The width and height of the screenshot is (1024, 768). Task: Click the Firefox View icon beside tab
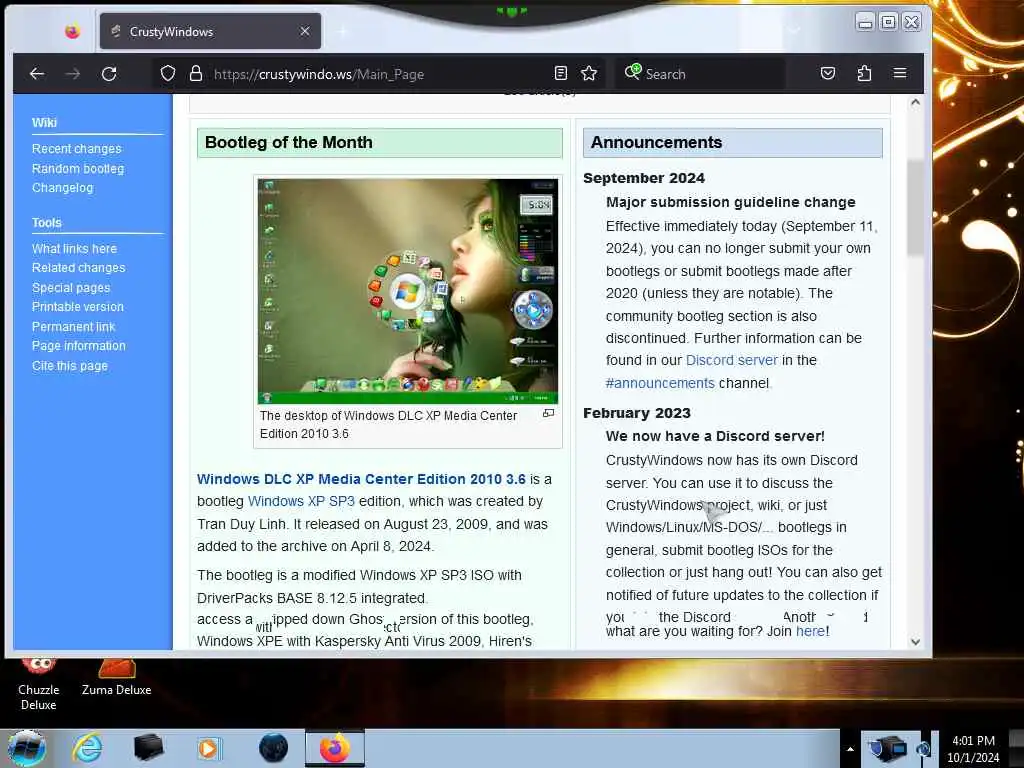click(72, 31)
